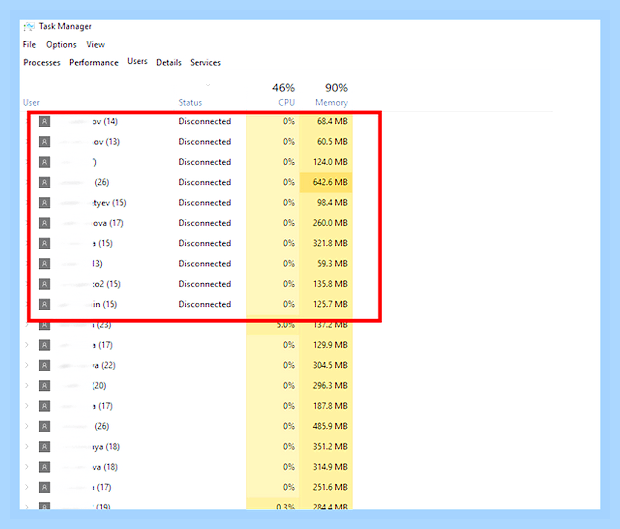The height and width of the screenshot is (529, 620).
Task: Click user icon in the 251.6 MB row
Action: (x=45, y=487)
